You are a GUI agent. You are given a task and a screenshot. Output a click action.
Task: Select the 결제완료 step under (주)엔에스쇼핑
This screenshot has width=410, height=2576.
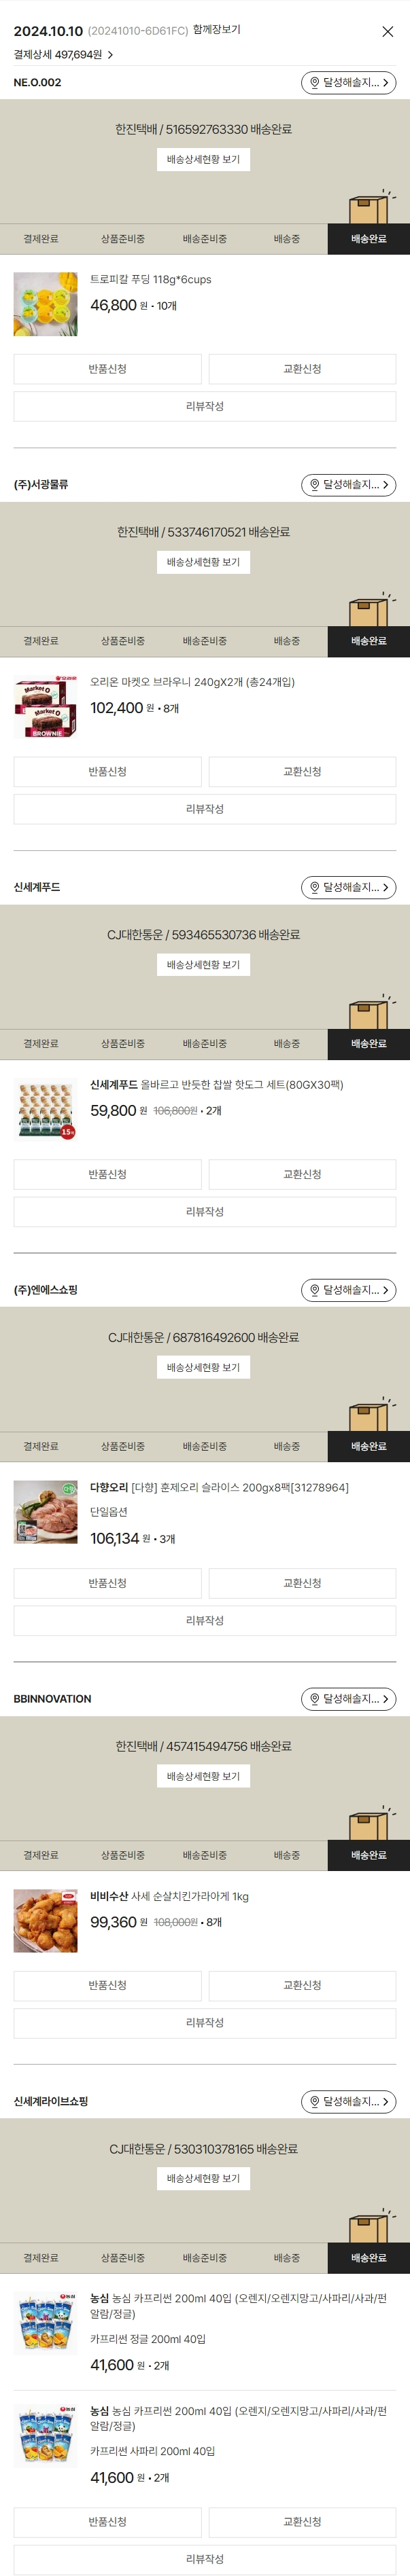[x=41, y=1446]
